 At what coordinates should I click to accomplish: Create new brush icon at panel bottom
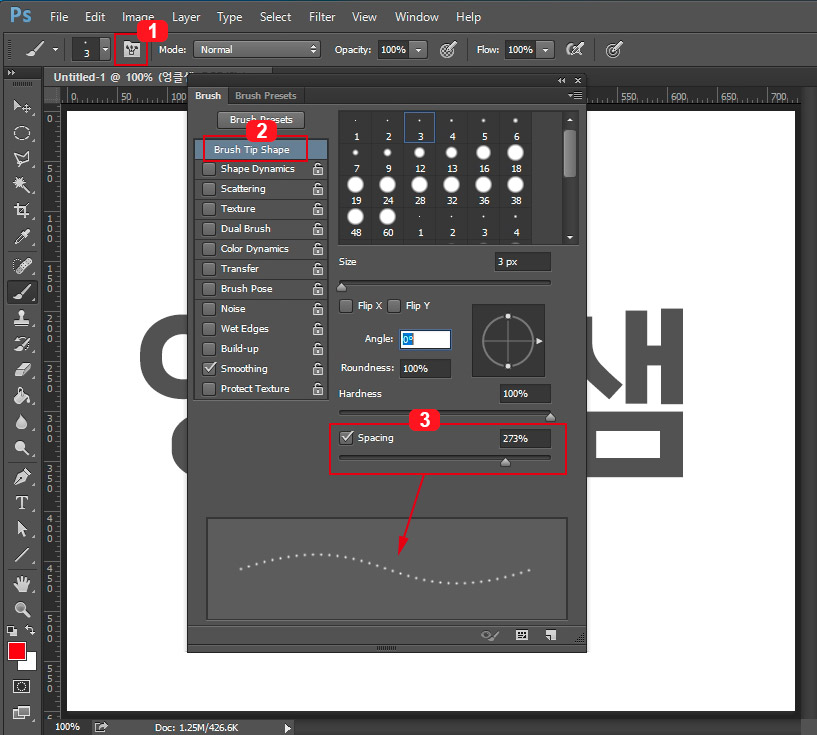pos(551,635)
